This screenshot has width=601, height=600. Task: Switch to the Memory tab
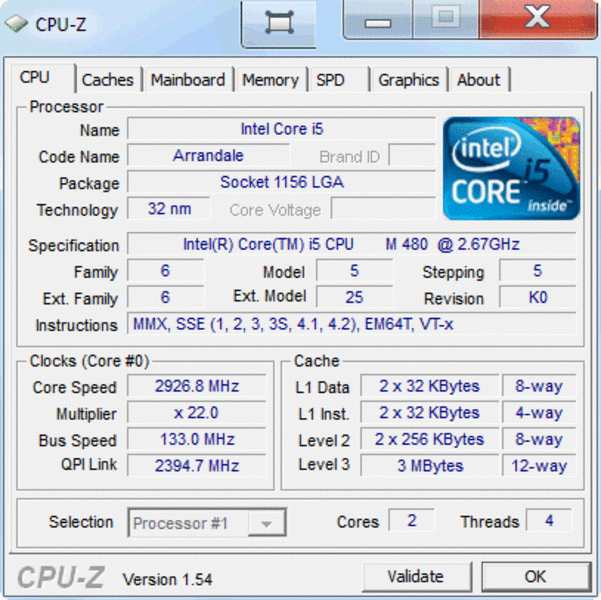pos(271,80)
